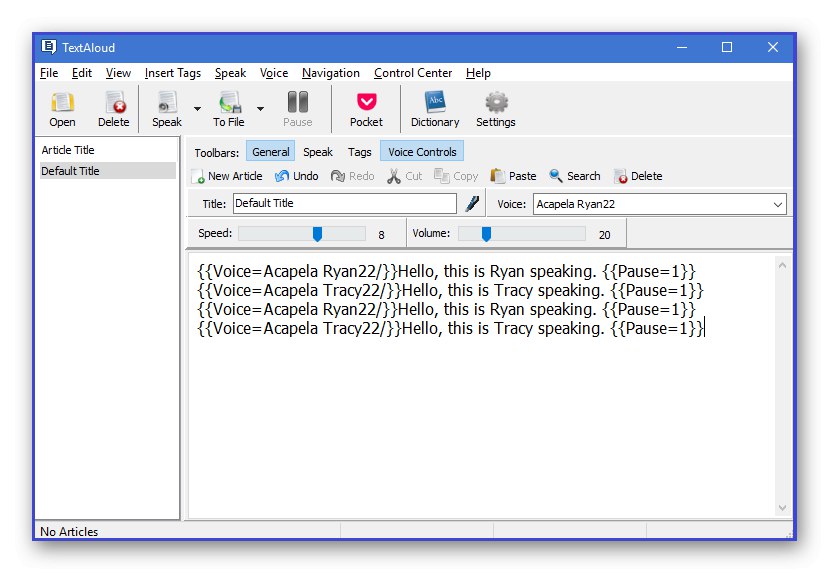Open the Speak menu
Image resolution: width=829 pixels, height=573 pixels.
[x=230, y=73]
